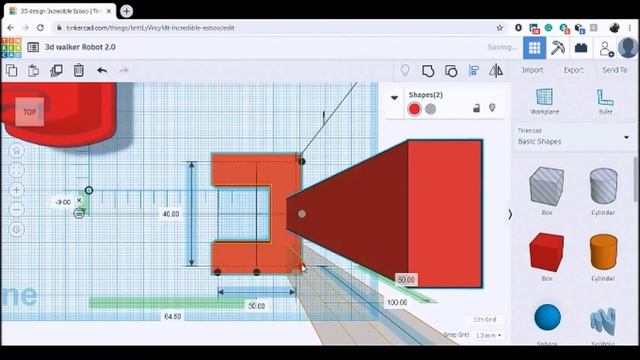Viewport: 640px width, 360px height.
Task: Click the Edit Grid button
Action: 485,320
